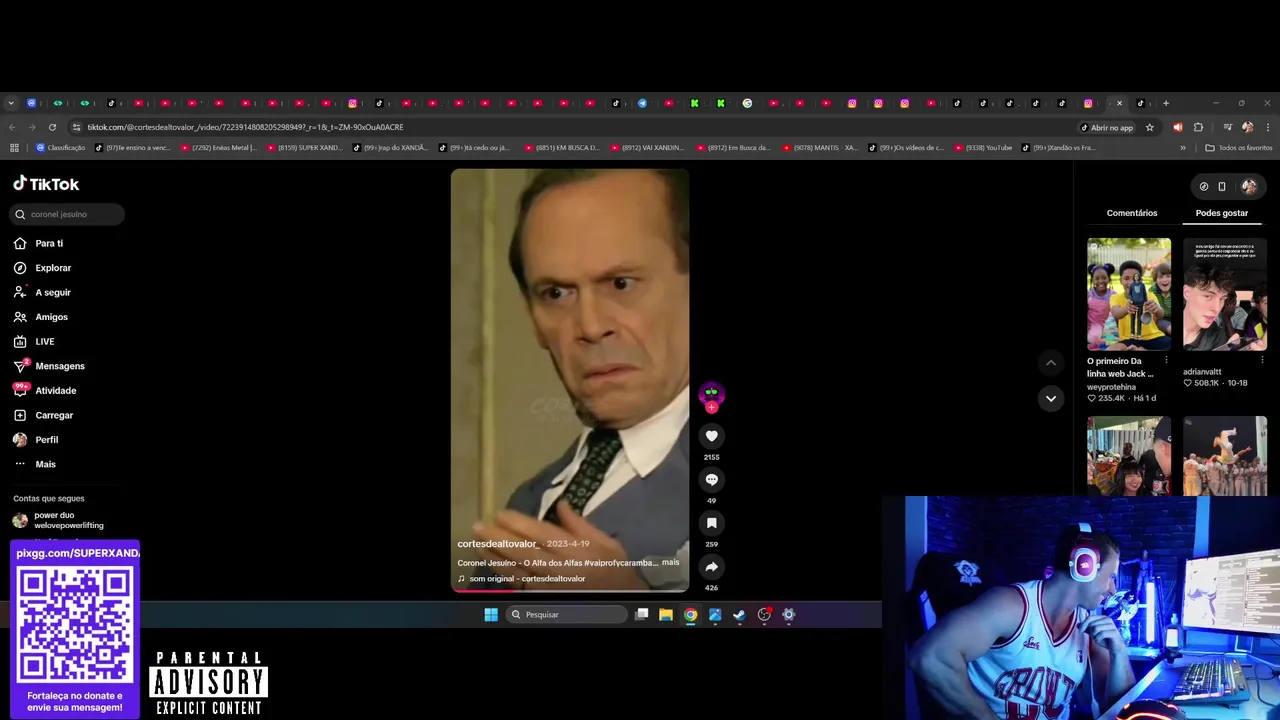Like the video with heart icon
The height and width of the screenshot is (720, 1280).
[711, 436]
